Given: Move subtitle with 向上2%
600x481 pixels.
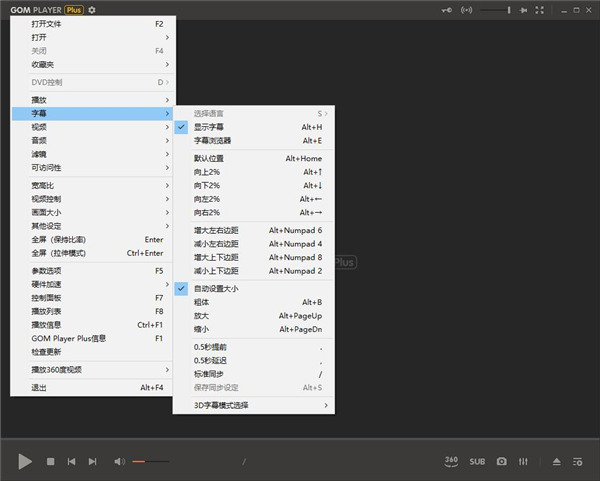Looking at the screenshot, I should point(254,172).
